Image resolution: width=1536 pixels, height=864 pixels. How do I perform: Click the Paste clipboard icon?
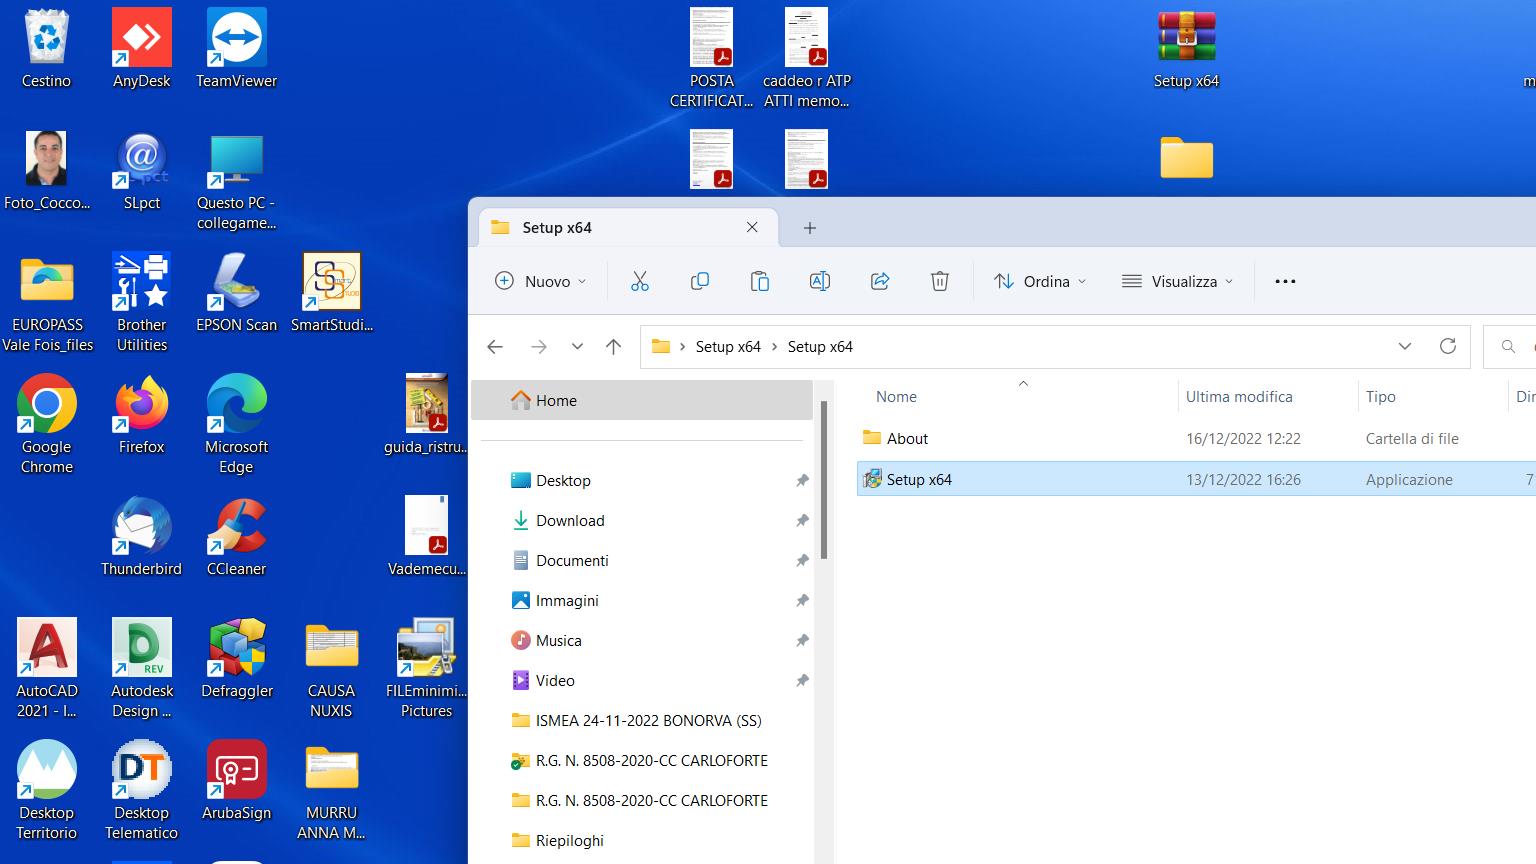(x=760, y=282)
